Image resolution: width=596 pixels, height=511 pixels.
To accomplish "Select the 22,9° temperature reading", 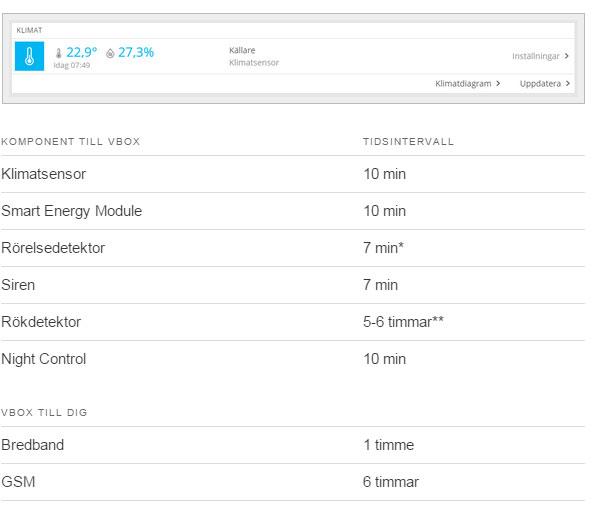I will point(82,52).
